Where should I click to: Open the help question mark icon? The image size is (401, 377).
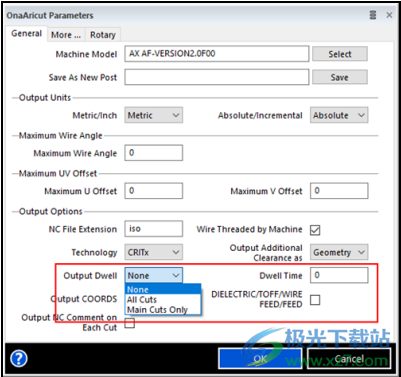(19, 359)
